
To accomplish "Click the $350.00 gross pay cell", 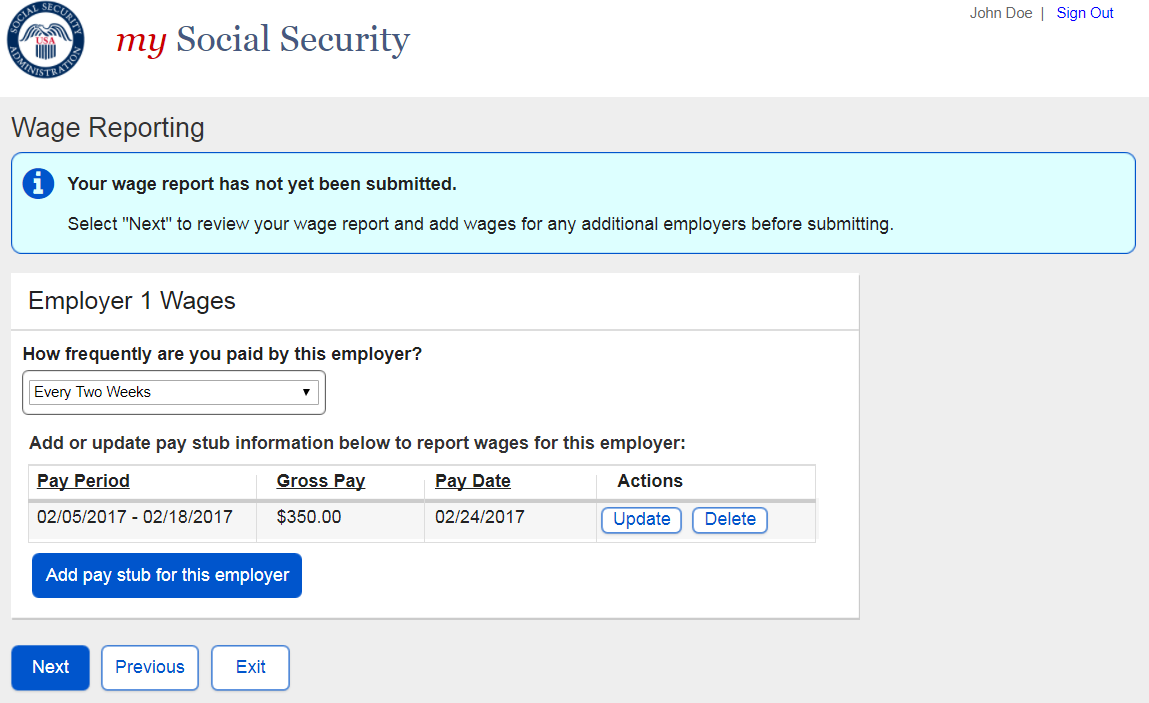I will [x=309, y=517].
